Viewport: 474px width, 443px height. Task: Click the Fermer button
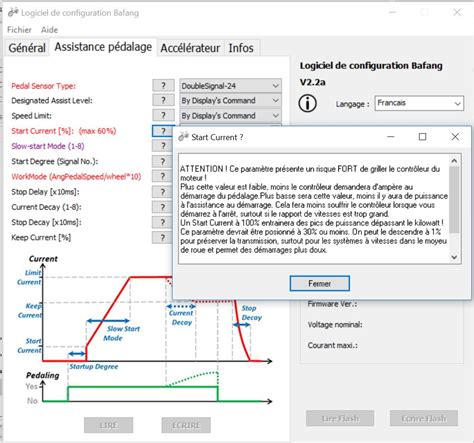[x=320, y=283]
